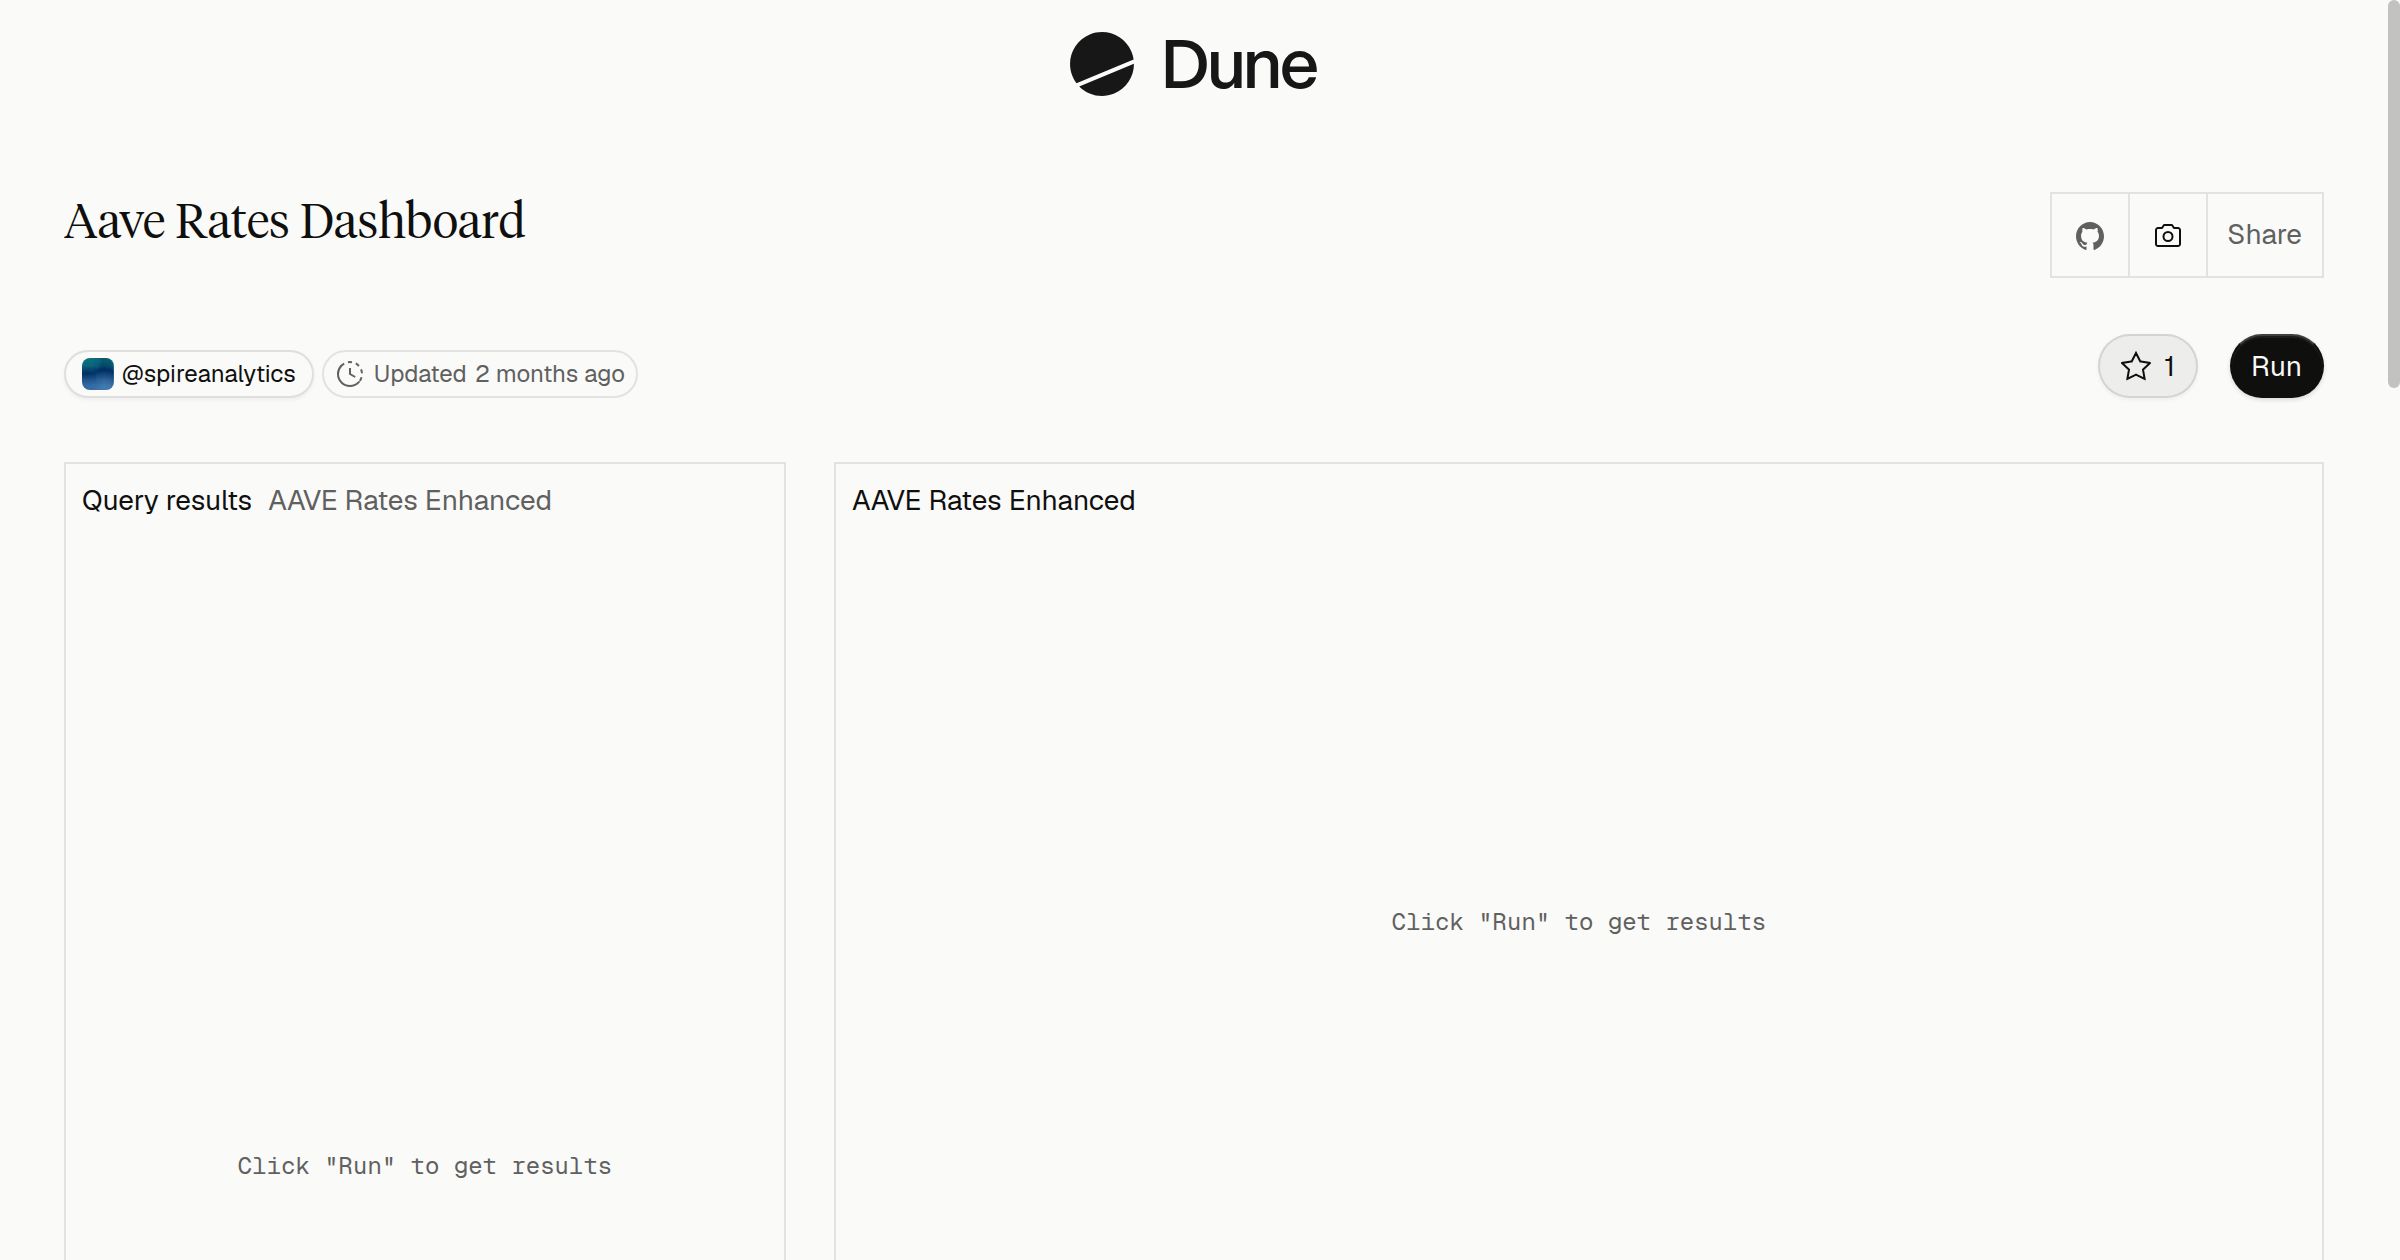
Task: Click the black Run button
Action: tap(2276, 366)
